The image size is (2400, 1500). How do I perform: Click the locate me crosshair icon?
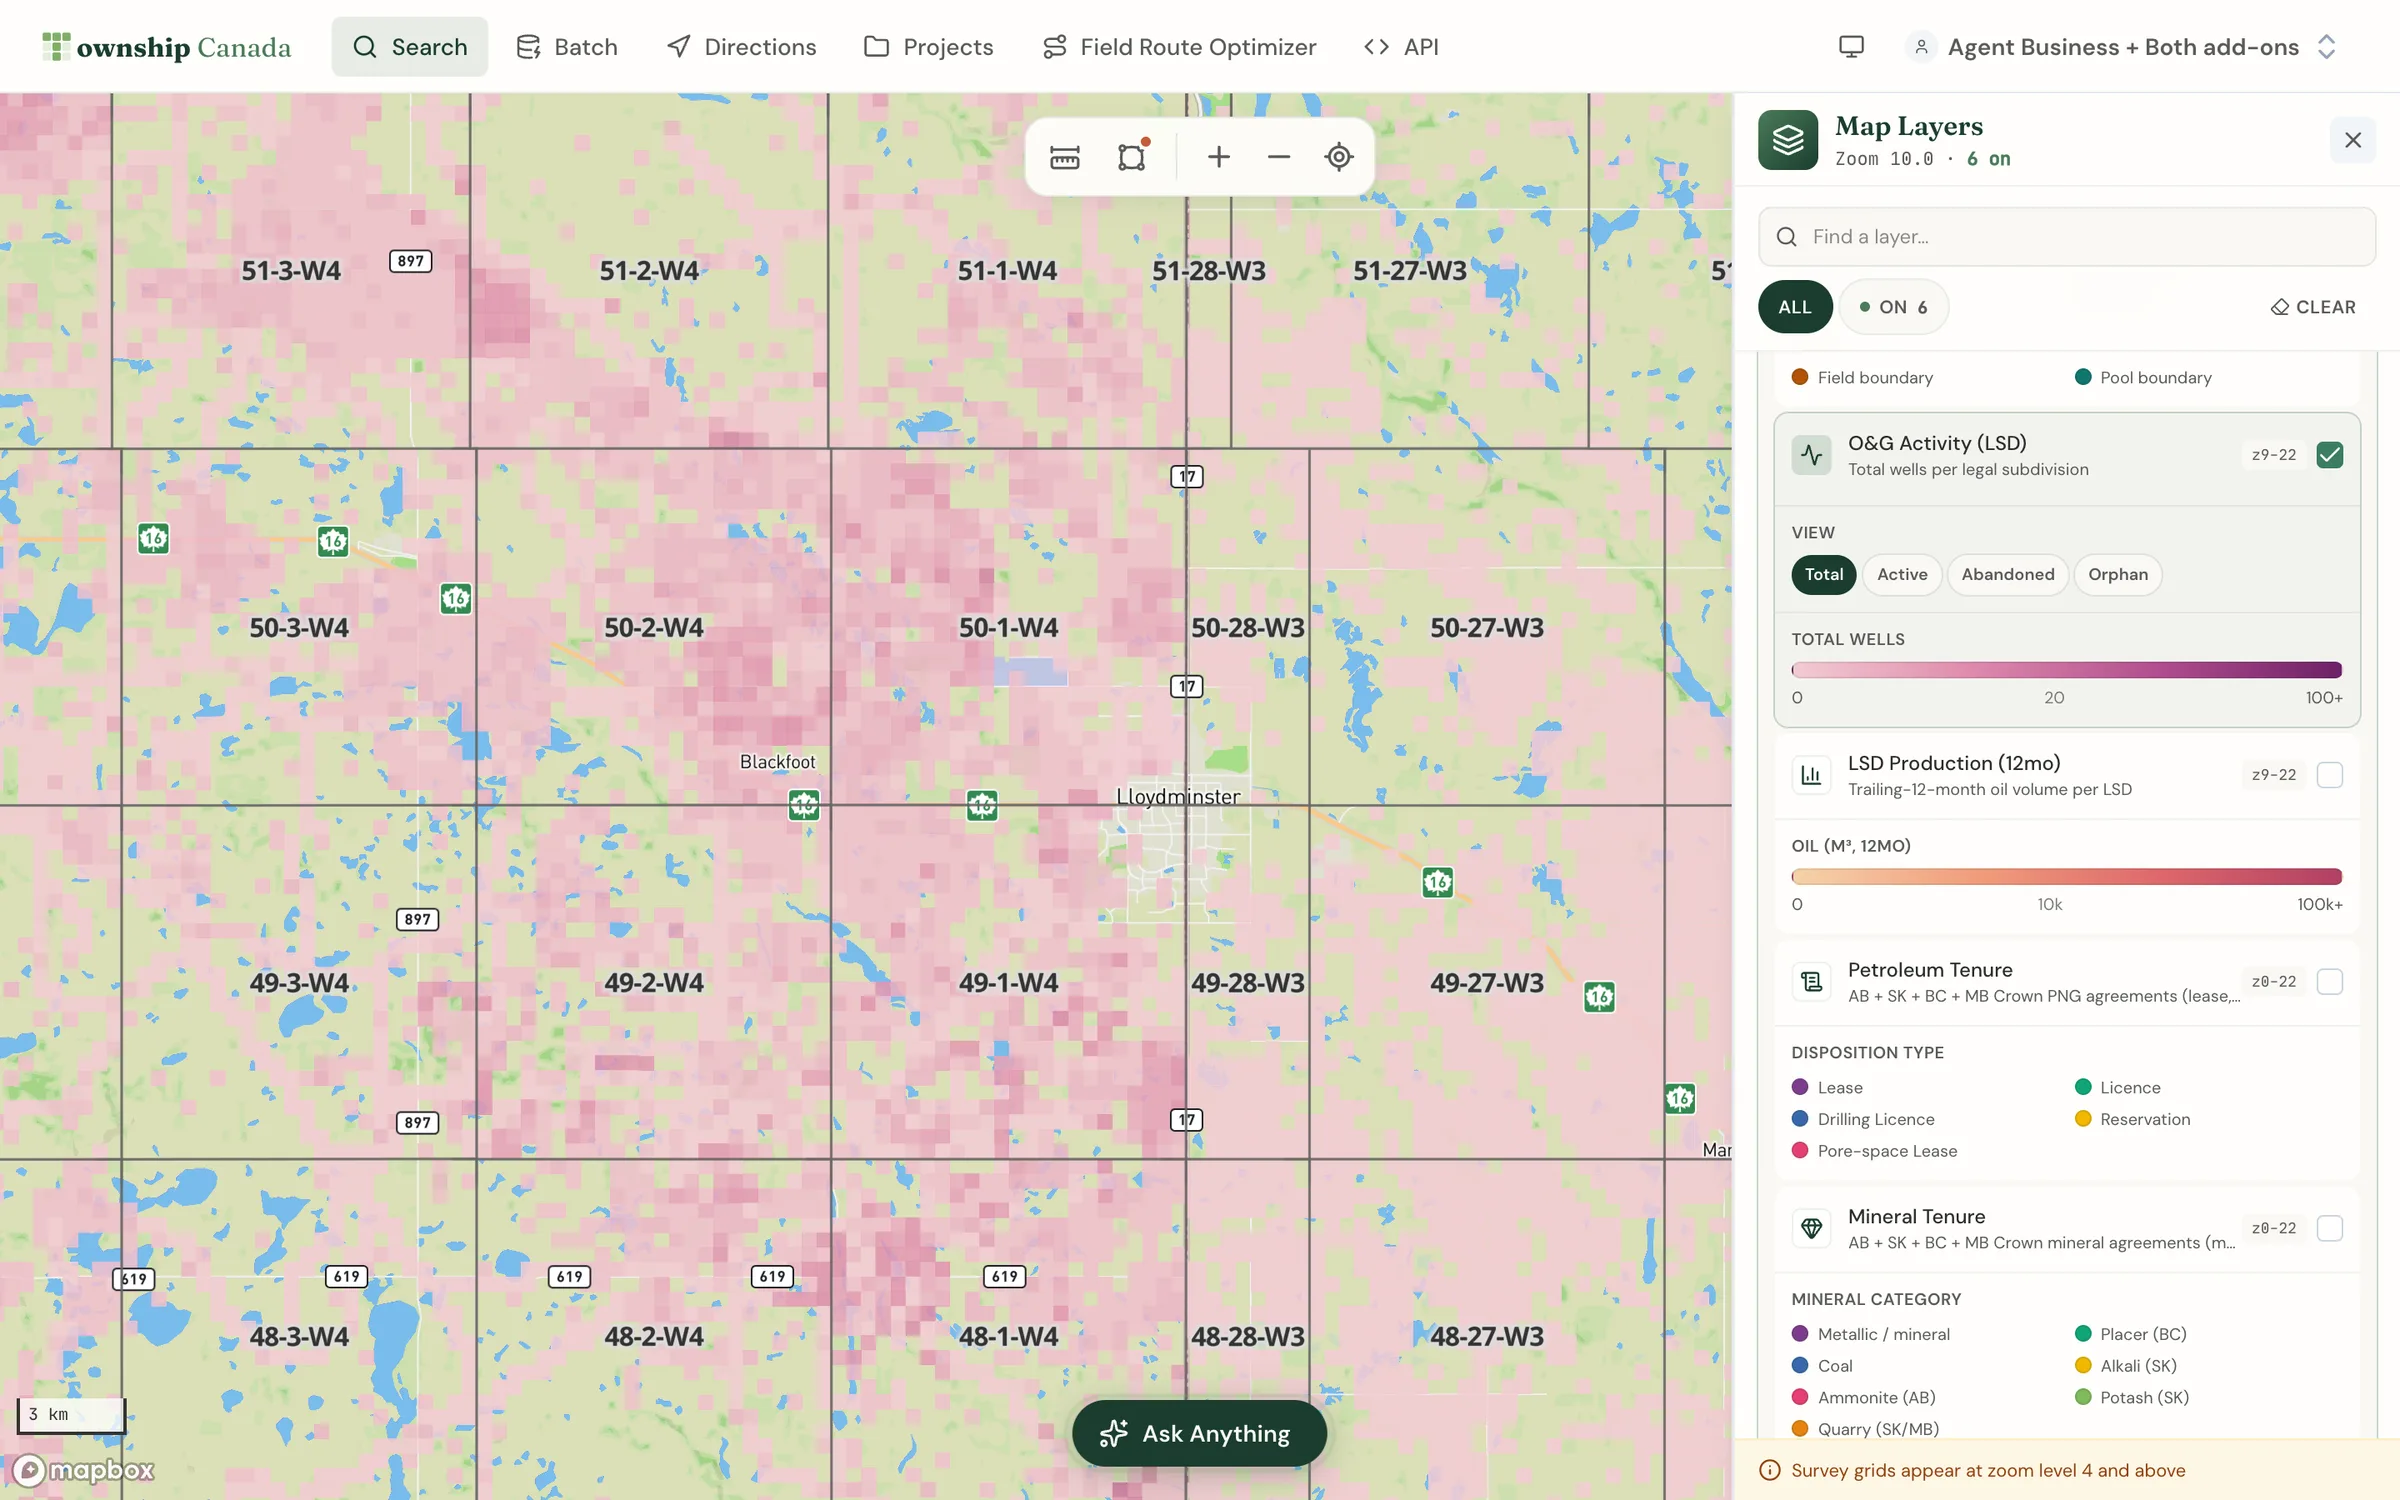[x=1338, y=157]
